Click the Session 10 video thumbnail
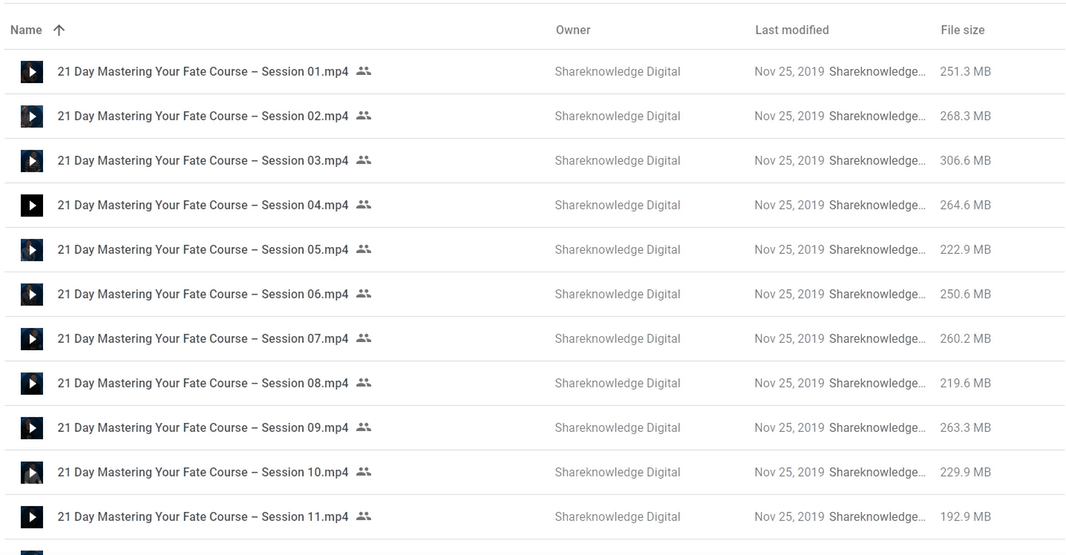The height and width of the screenshot is (555, 1066). pyautogui.click(x=32, y=472)
